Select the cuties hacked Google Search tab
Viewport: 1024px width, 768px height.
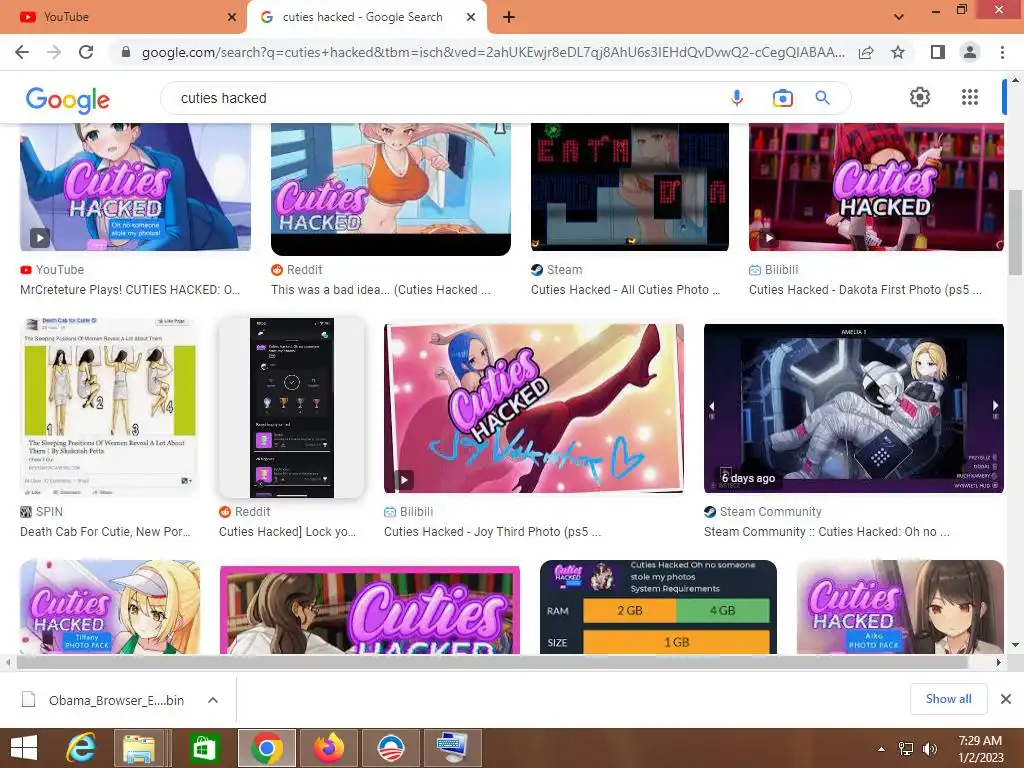(367, 17)
